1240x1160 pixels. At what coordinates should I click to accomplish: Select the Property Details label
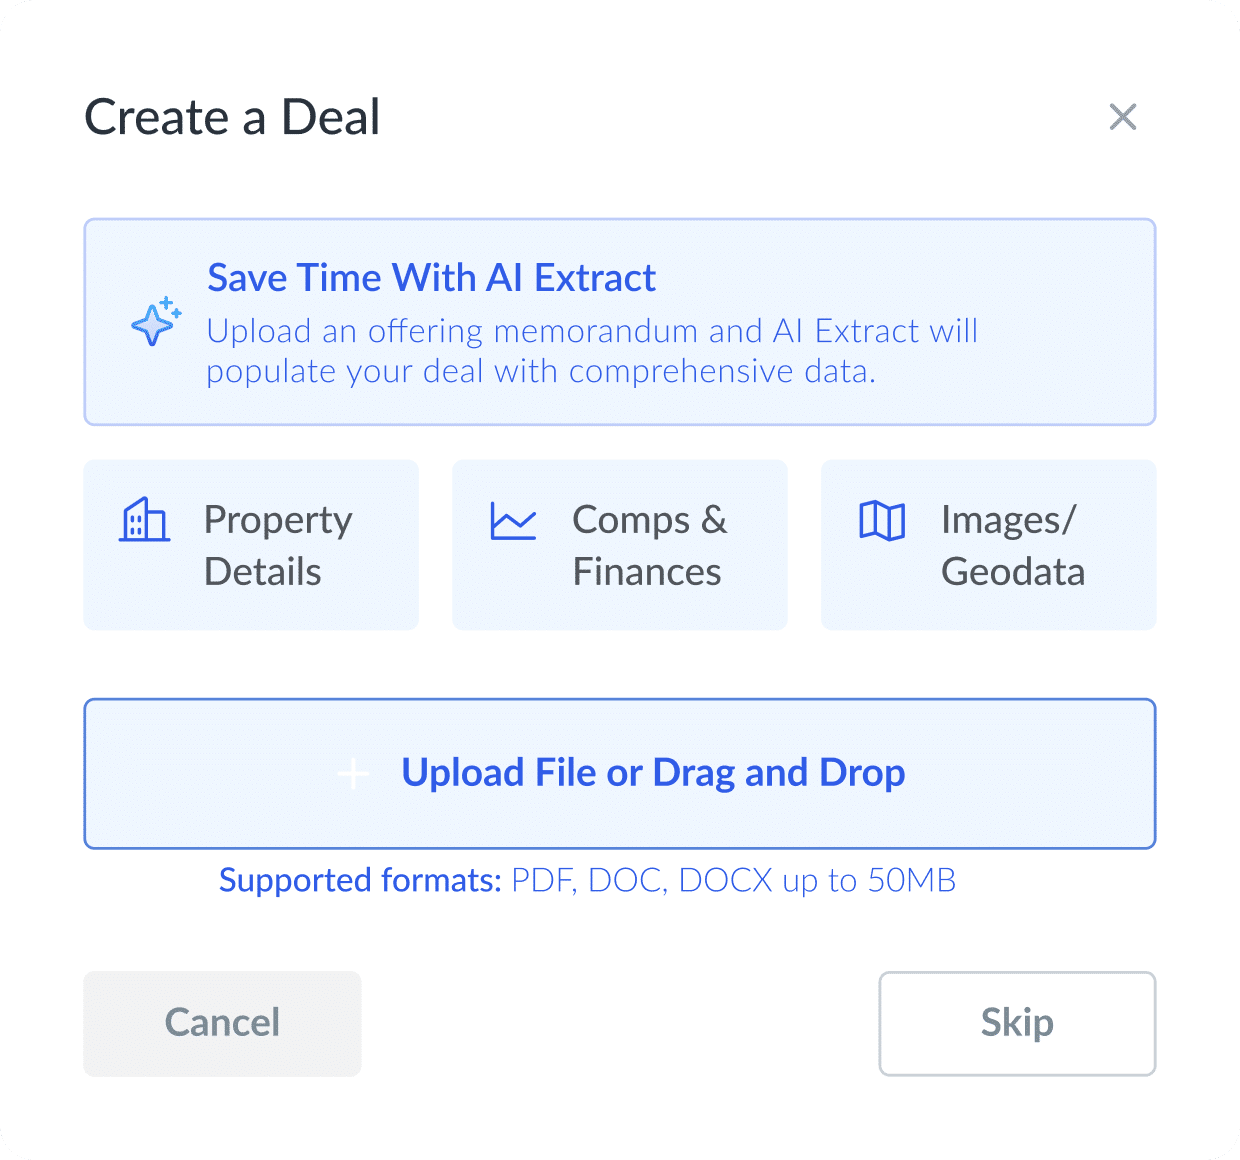tap(278, 546)
